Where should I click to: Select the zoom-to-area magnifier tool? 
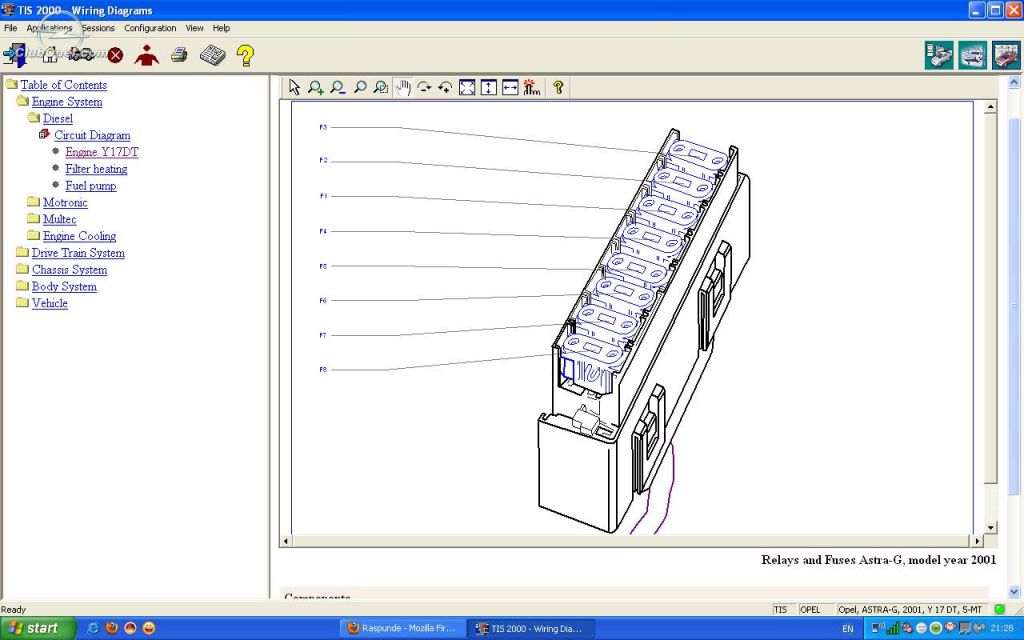tap(381, 88)
